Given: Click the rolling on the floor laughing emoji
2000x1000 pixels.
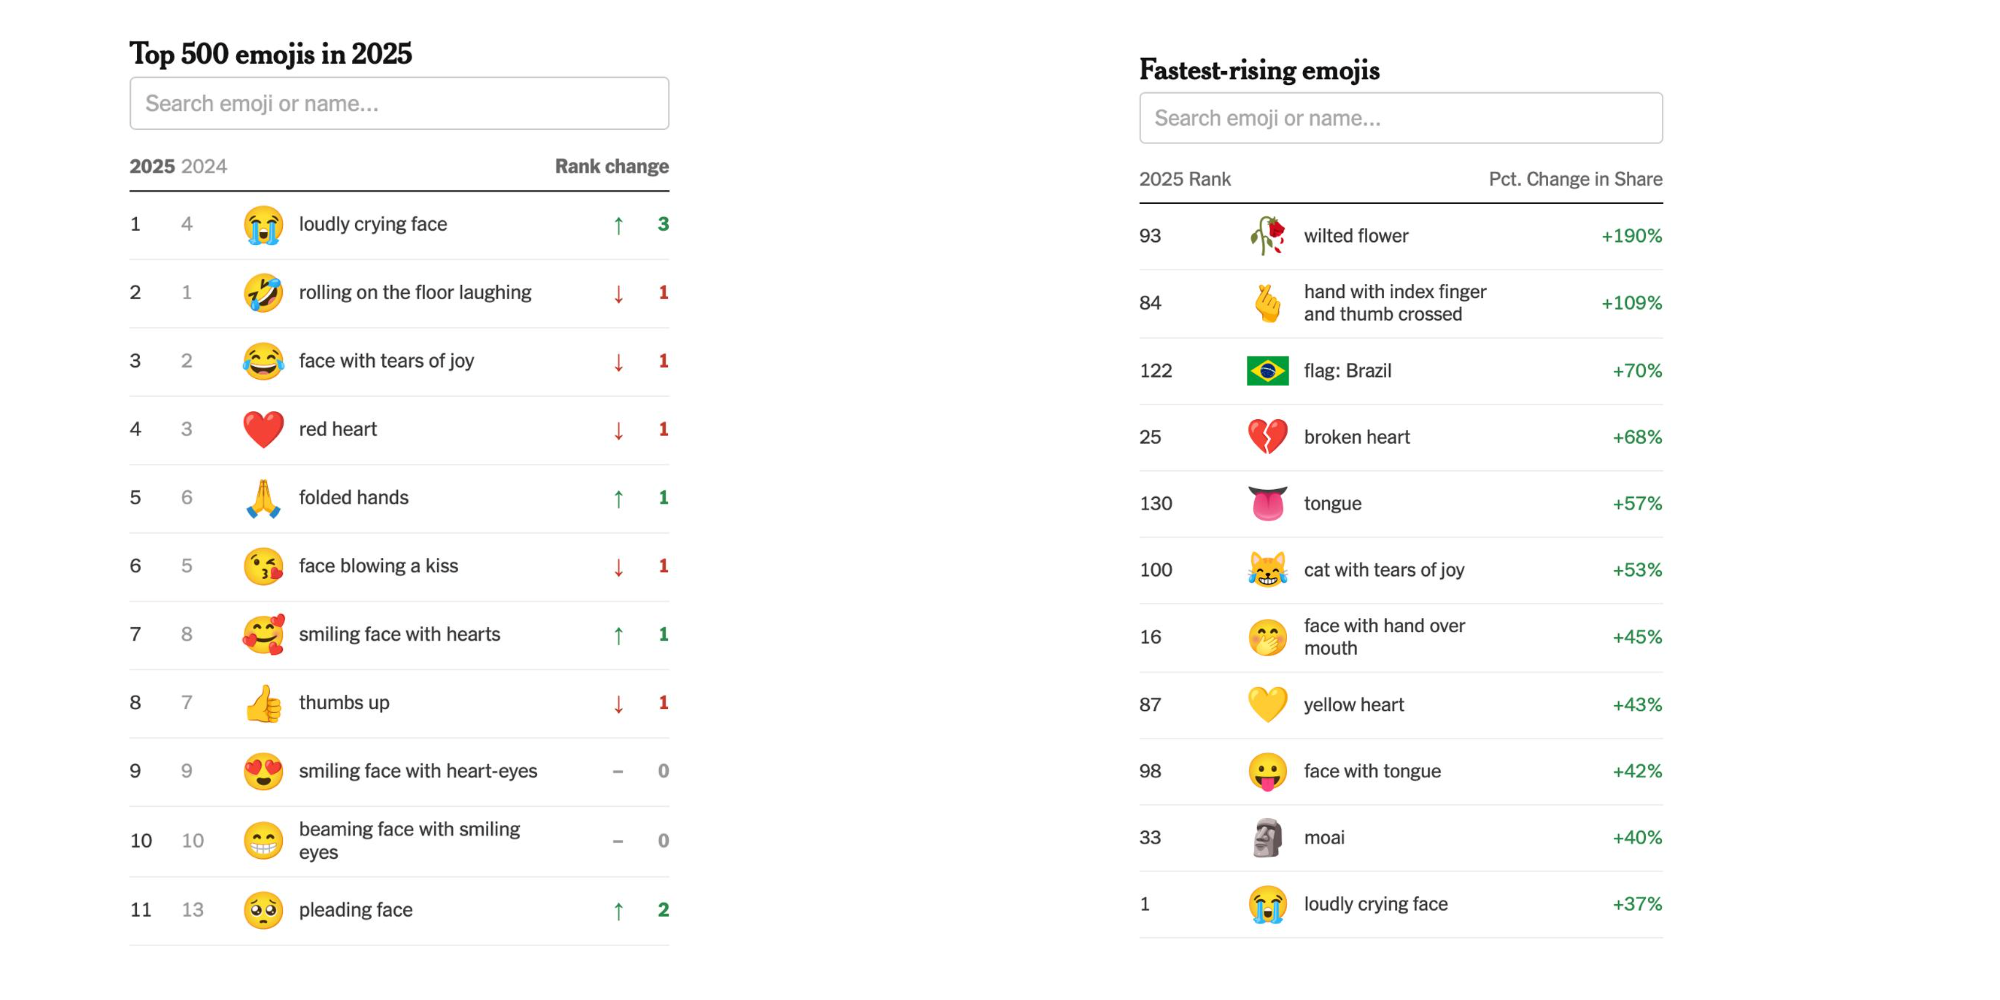Looking at the screenshot, I should (x=263, y=293).
